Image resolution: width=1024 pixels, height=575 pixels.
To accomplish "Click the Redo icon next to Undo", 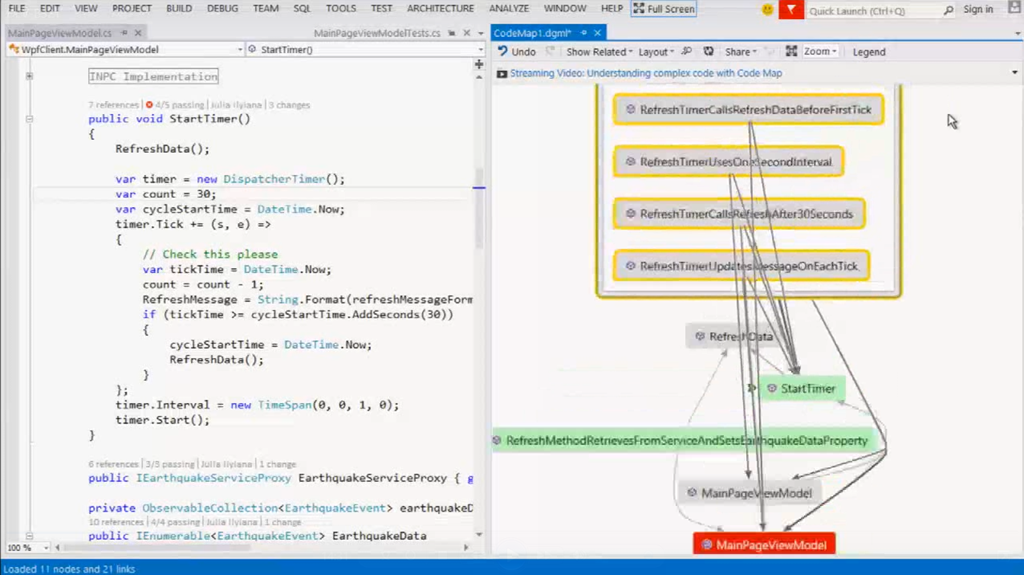I will (551, 51).
